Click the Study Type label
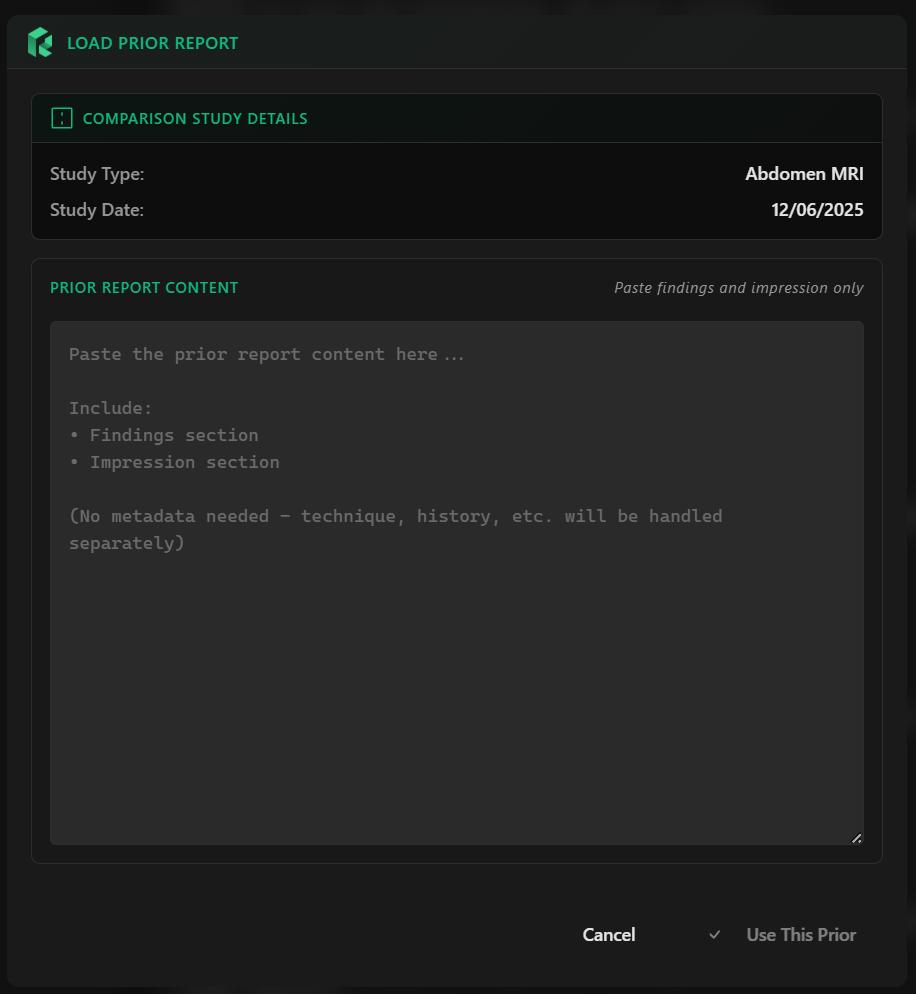The width and height of the screenshot is (916, 994). (x=97, y=174)
